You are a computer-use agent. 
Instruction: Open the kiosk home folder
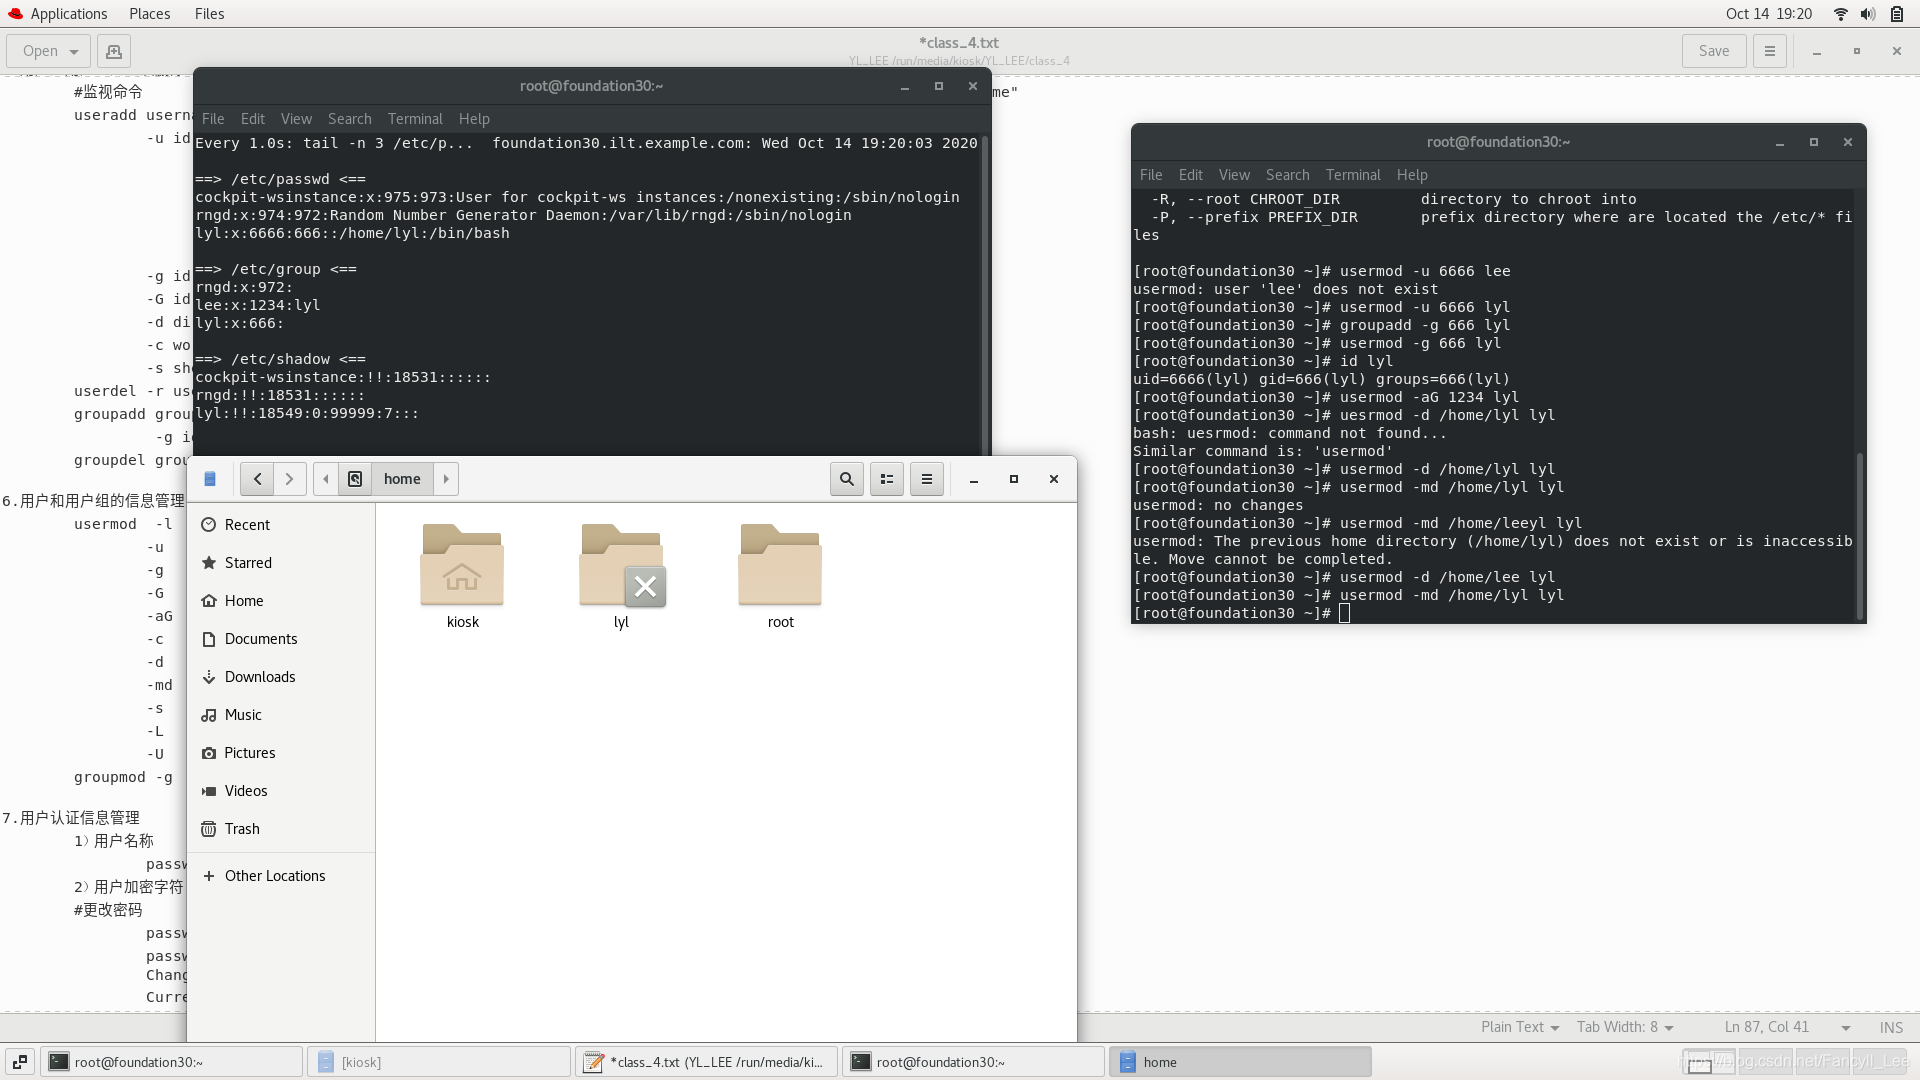462,567
